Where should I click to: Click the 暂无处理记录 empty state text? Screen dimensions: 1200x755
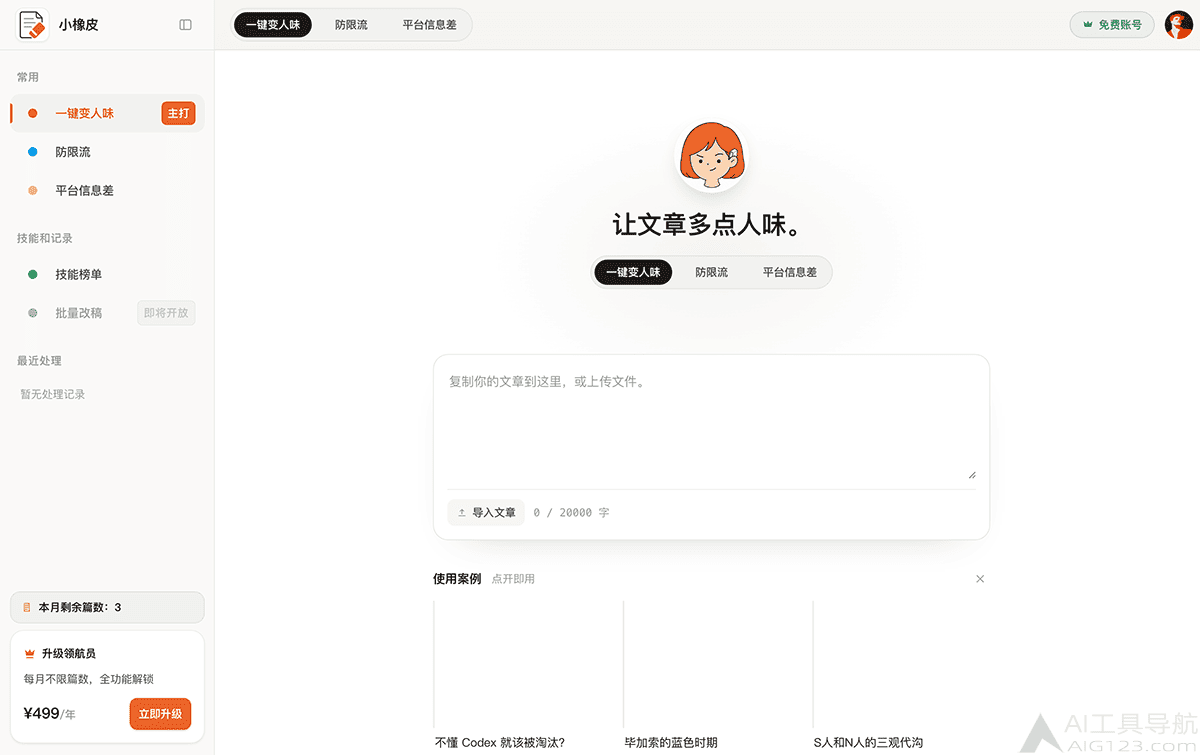[x=53, y=394]
